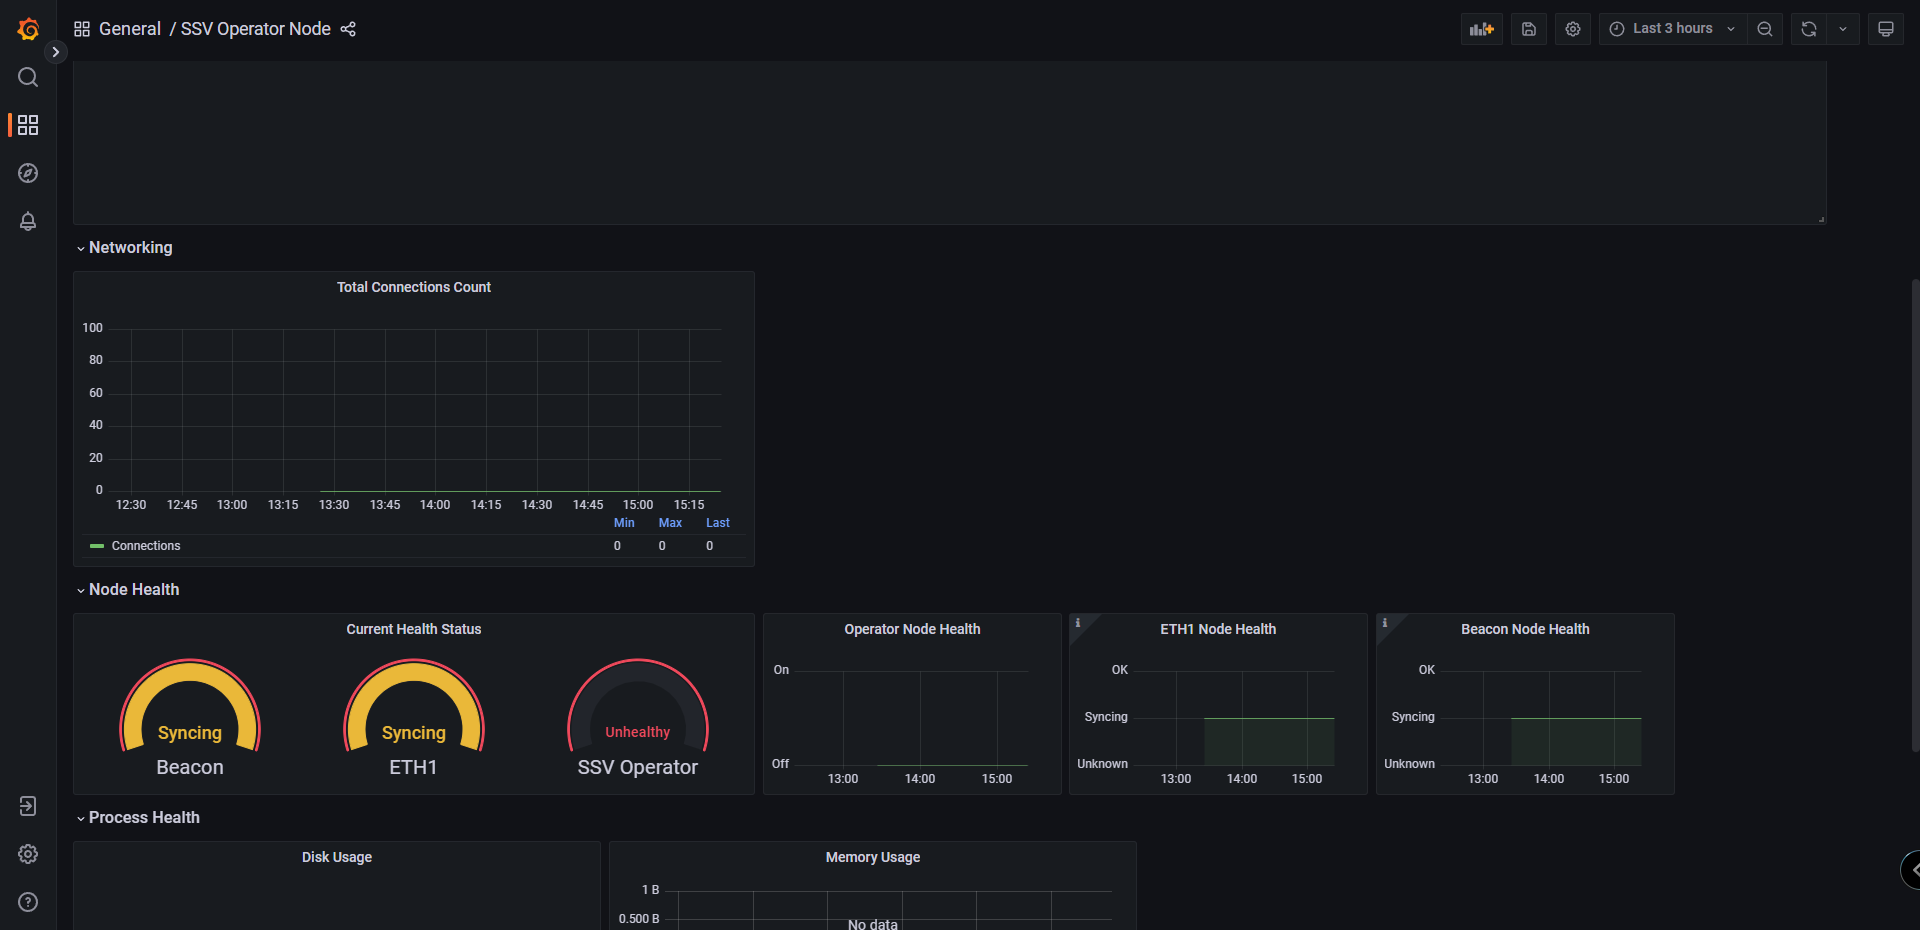Collapse the Node Health row
This screenshot has height=930, width=1920.
[128, 589]
